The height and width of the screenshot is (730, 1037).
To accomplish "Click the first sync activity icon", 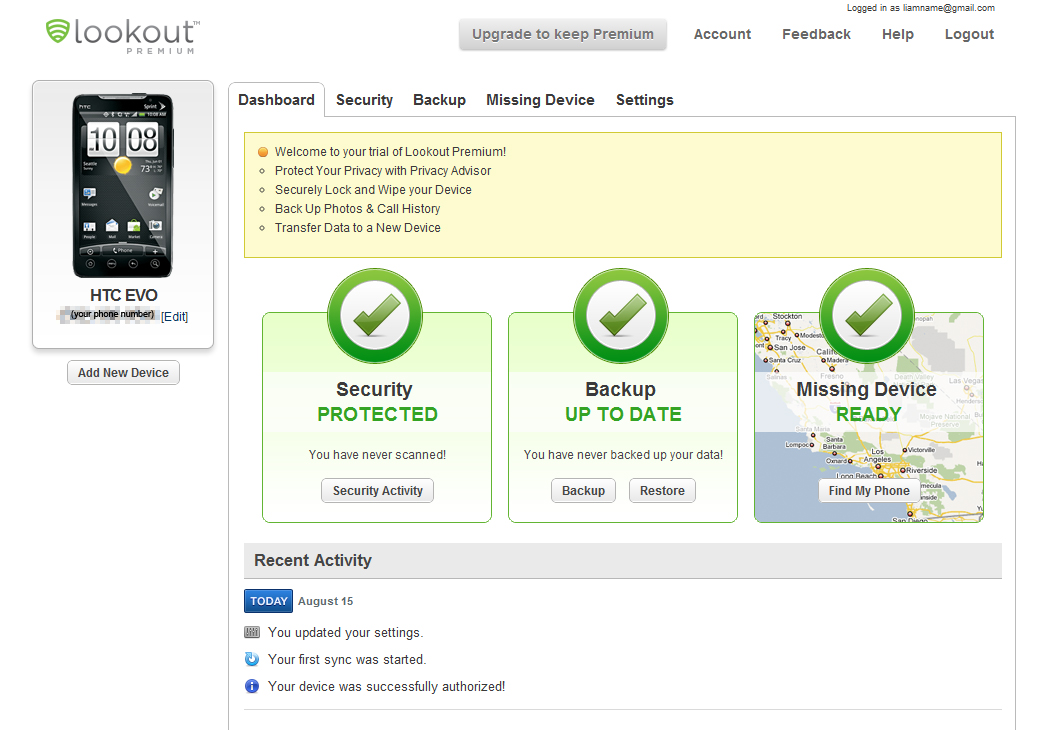I will [x=252, y=659].
